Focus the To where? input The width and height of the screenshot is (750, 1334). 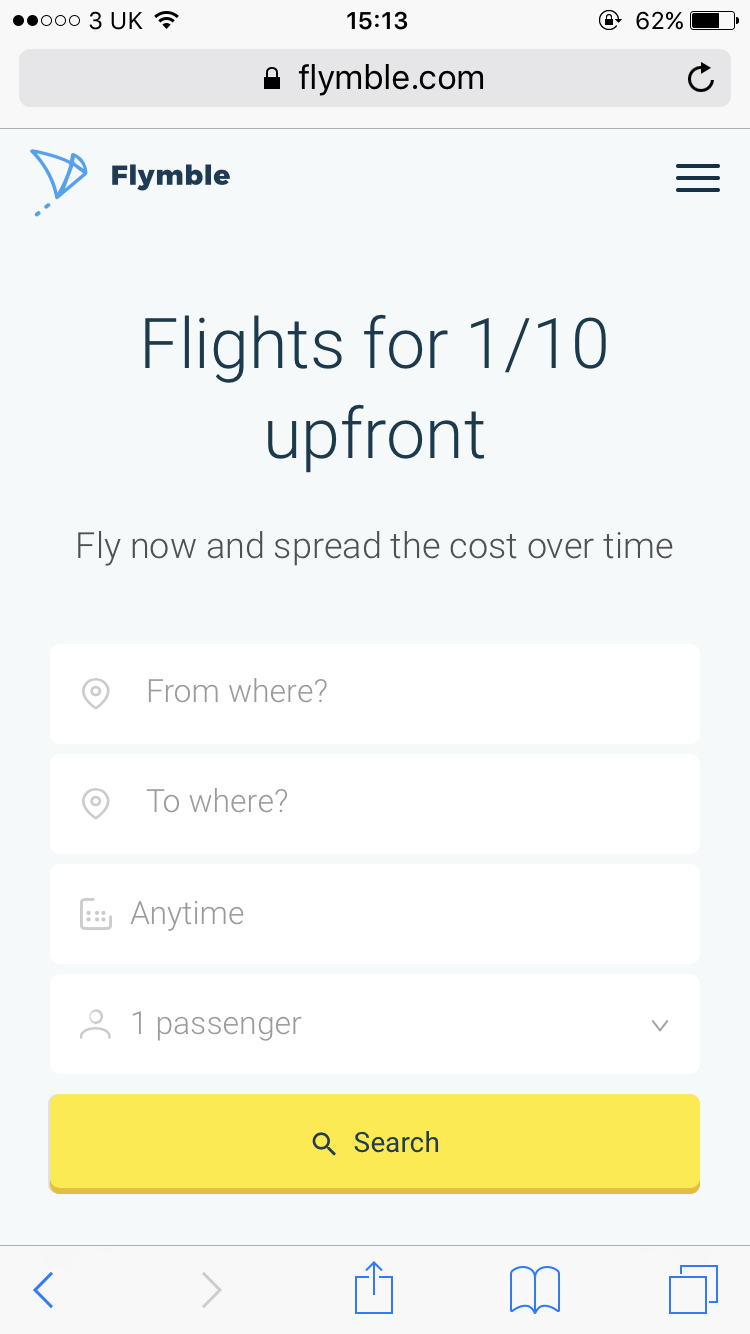point(400,802)
